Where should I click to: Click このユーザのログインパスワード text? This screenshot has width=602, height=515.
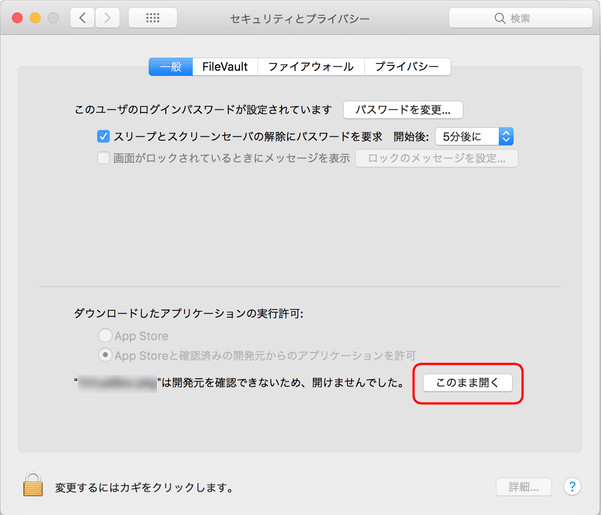(203, 110)
